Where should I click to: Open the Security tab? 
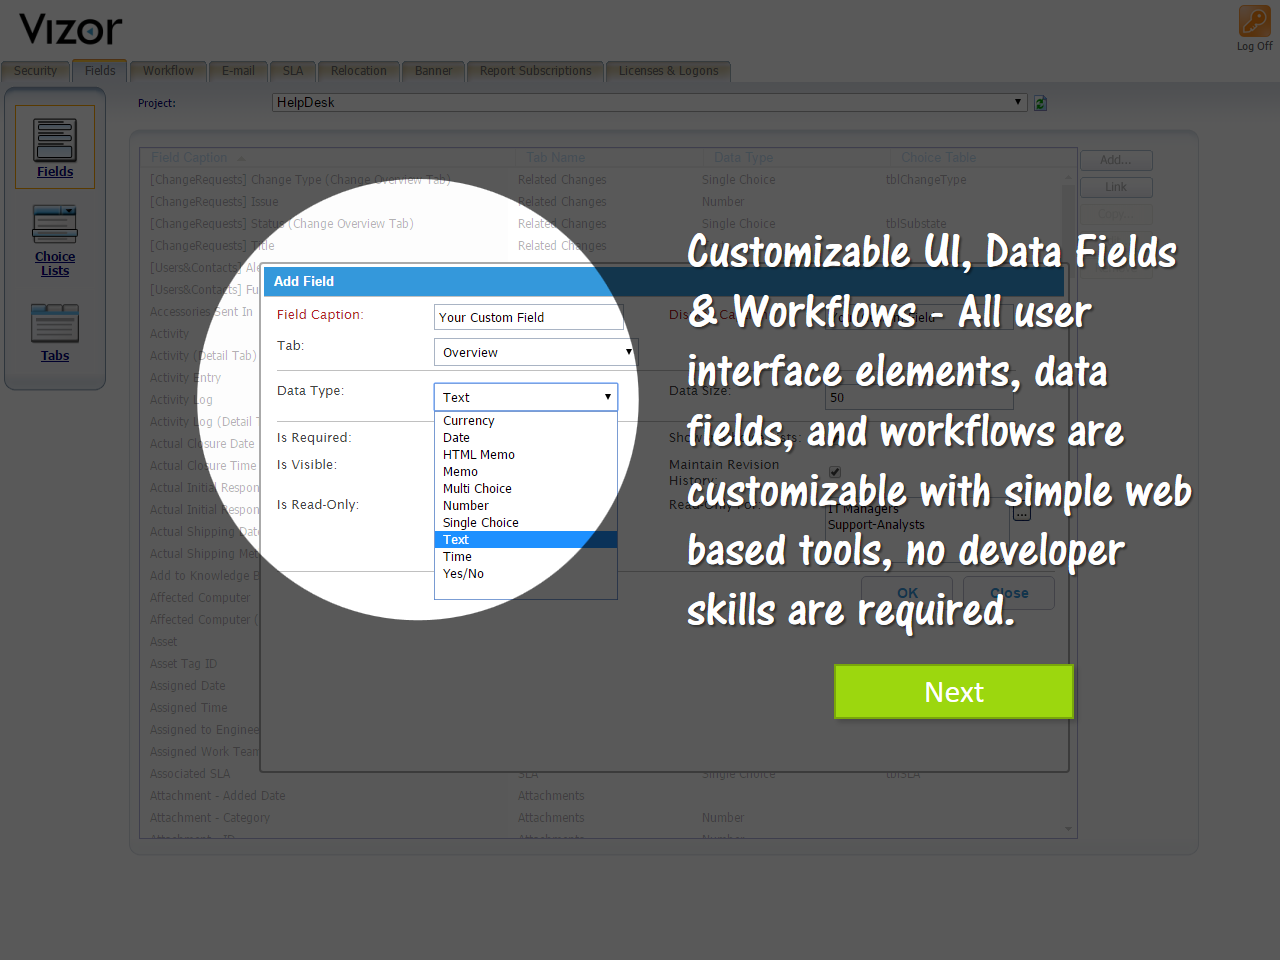click(35, 71)
